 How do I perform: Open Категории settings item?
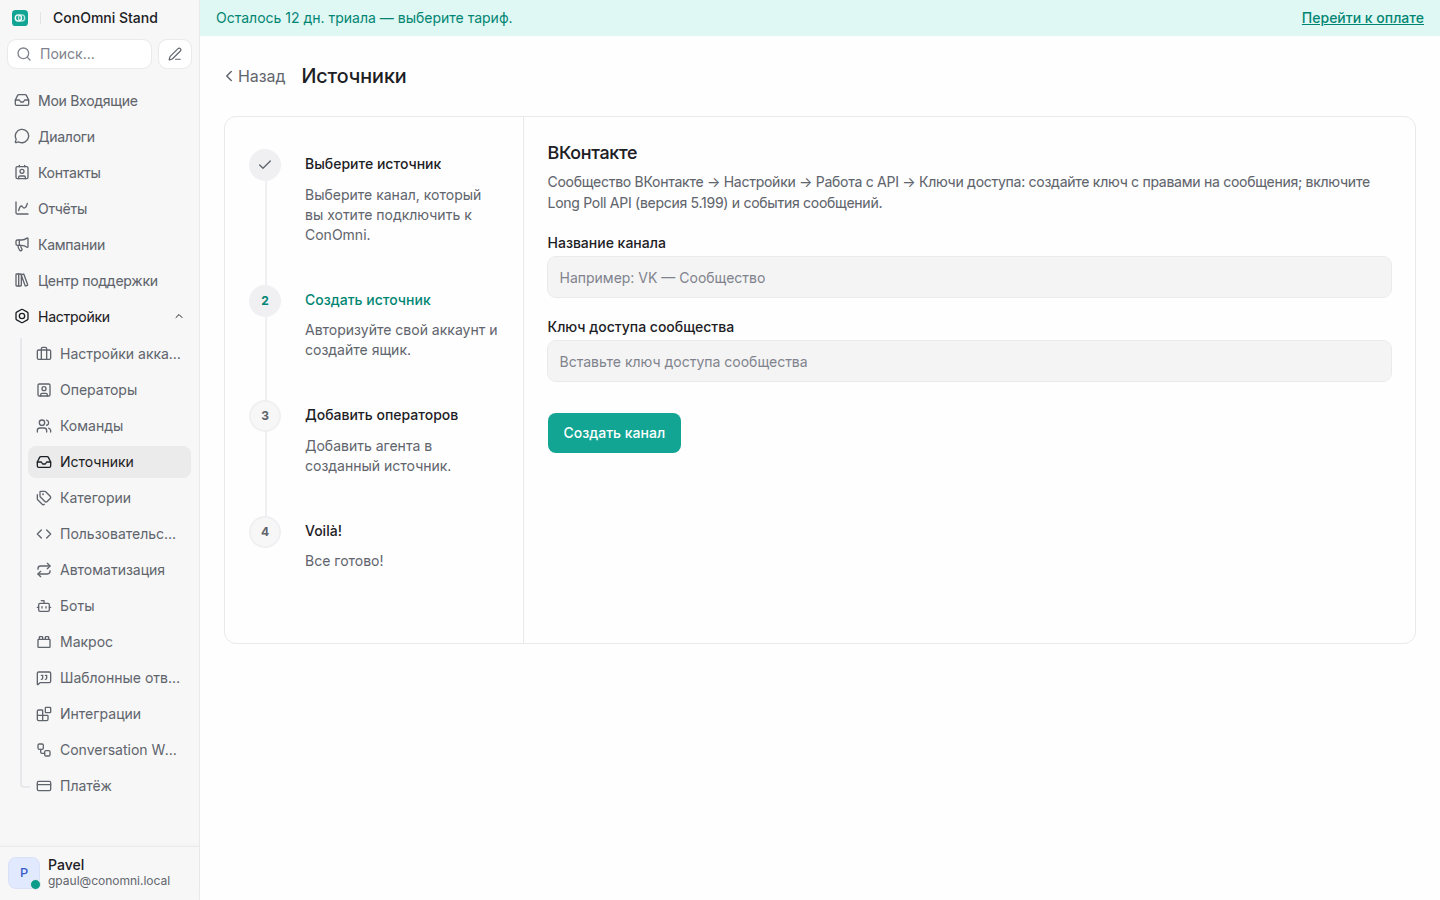coord(110,498)
